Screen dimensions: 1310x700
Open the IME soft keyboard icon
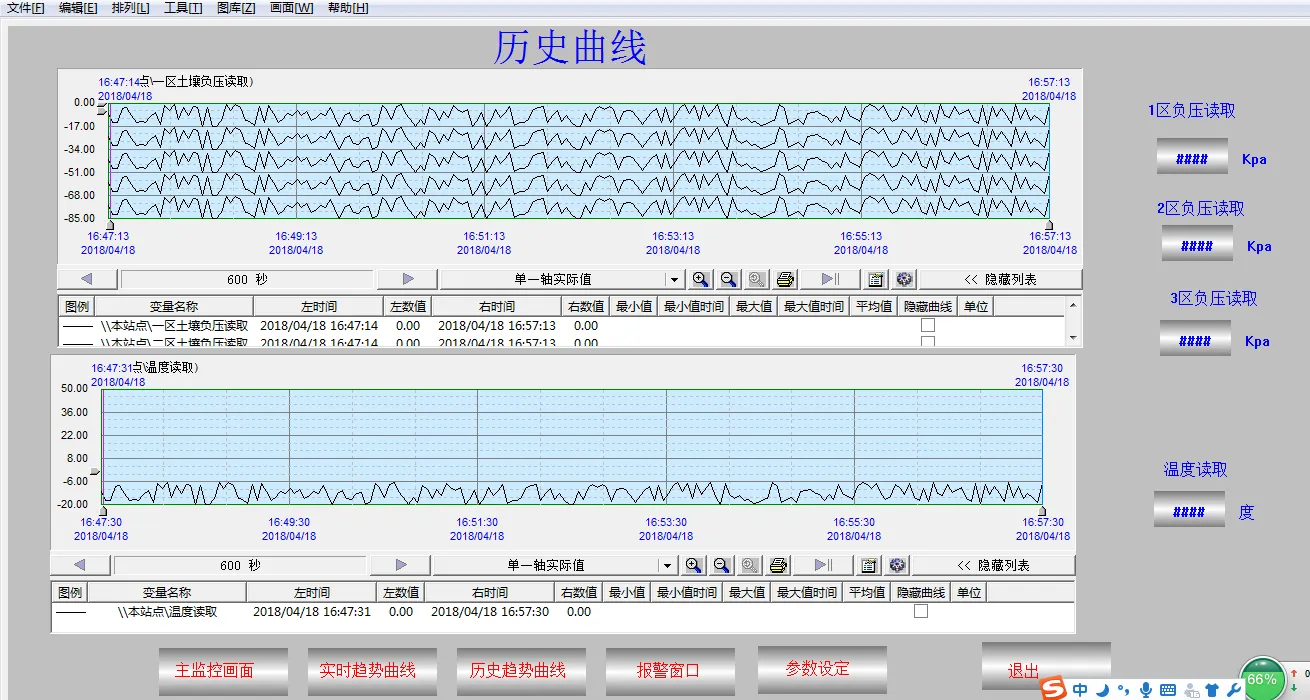1167,689
